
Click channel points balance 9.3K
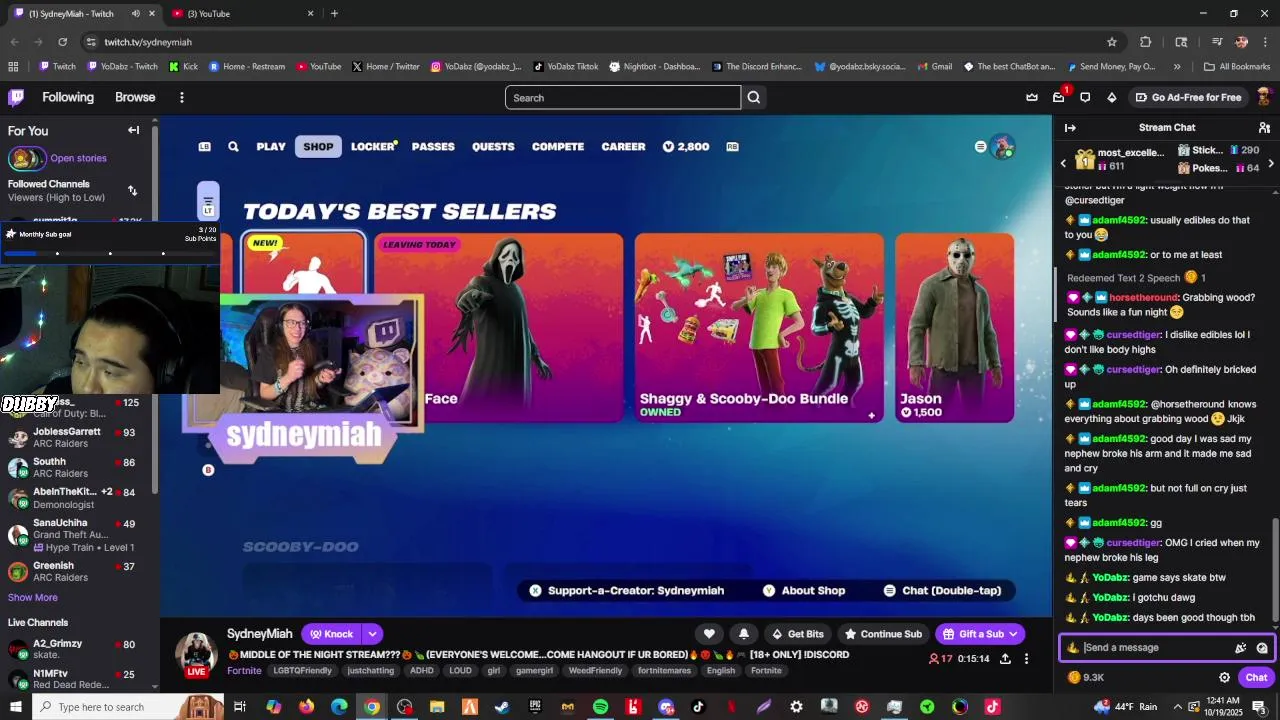pyautogui.click(x=1085, y=677)
